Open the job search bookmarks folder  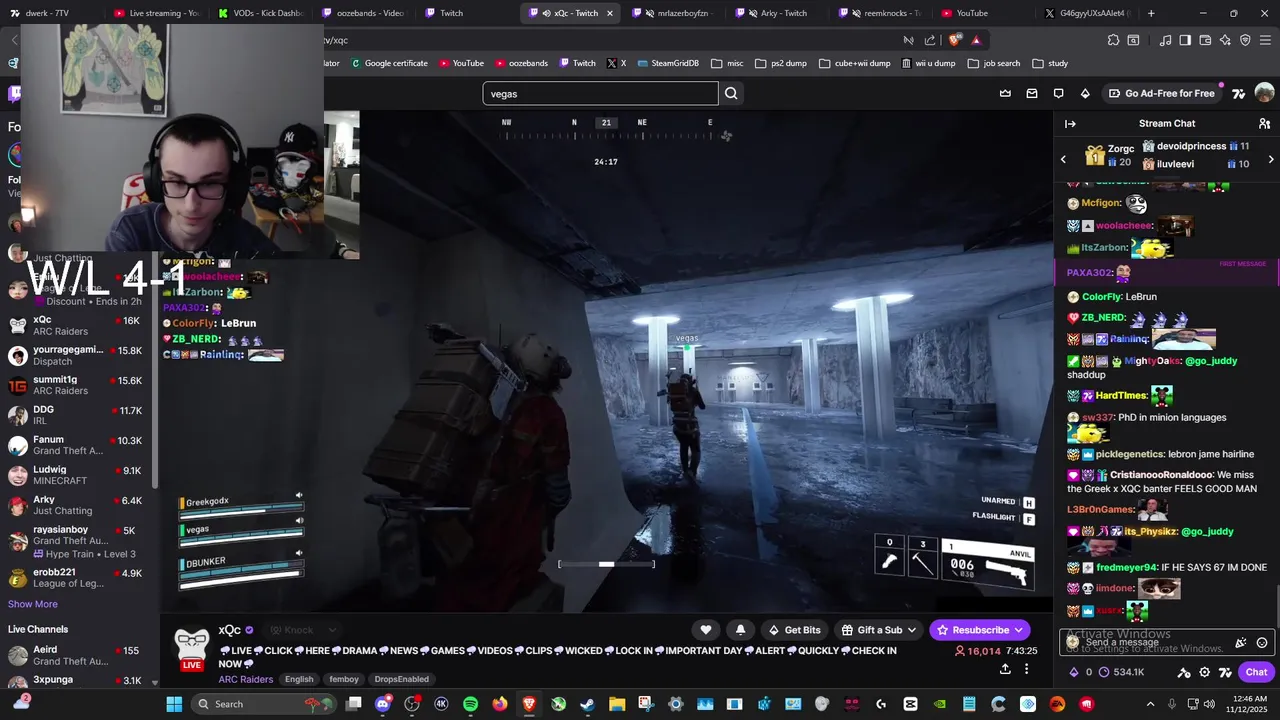(x=994, y=63)
